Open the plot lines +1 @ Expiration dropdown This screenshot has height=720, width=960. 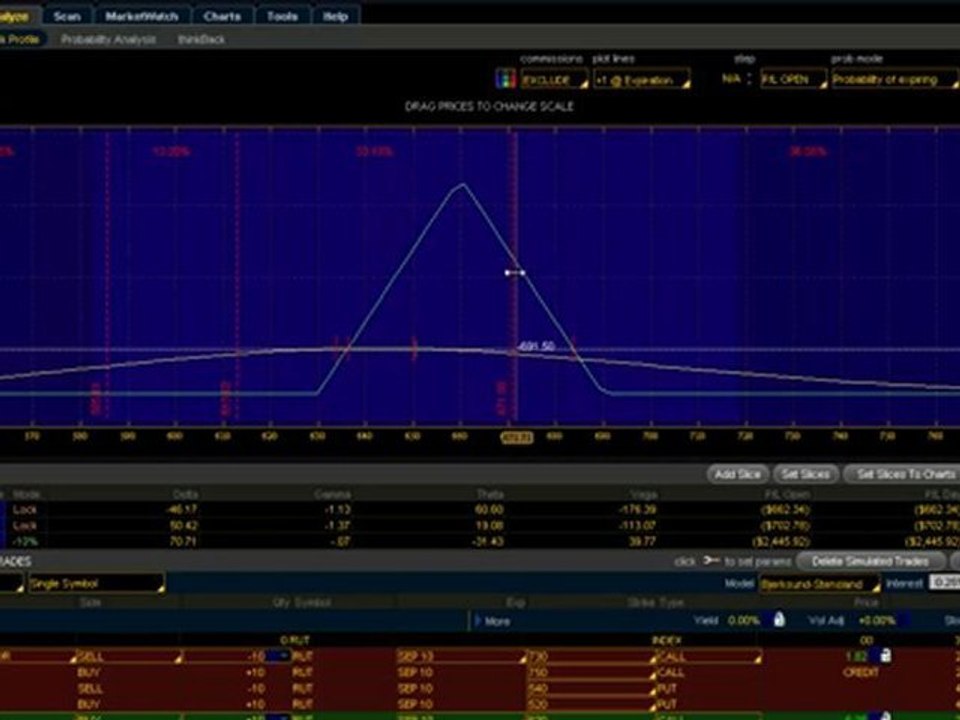tap(642, 79)
